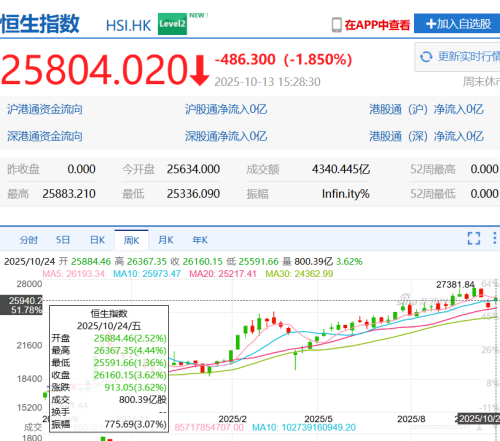
Task: Click the 港股通(深)净流入0亿 link
Action: (426, 136)
